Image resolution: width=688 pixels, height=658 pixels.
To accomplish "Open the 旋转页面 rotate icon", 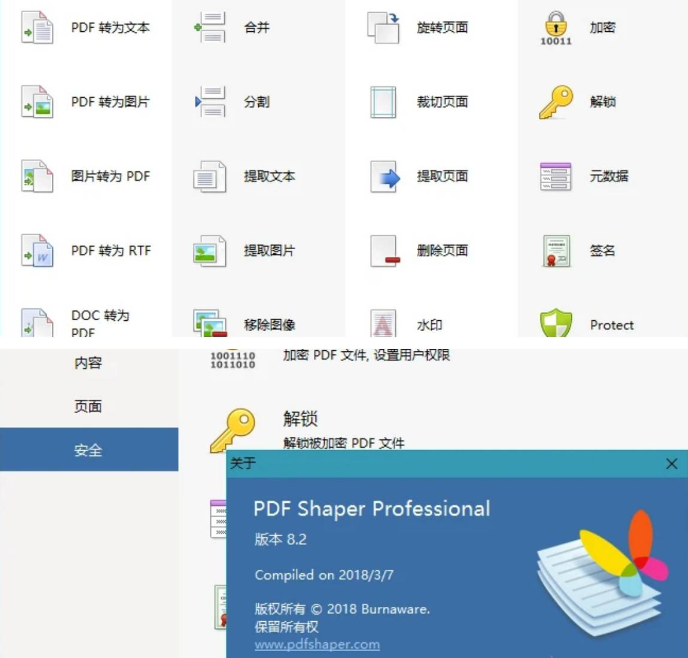I will click(x=383, y=28).
